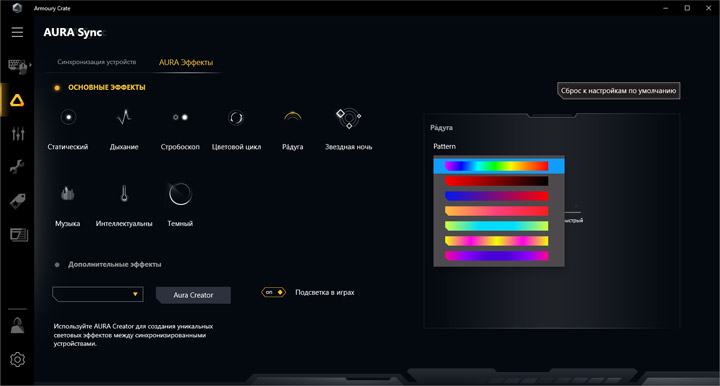Switch to Синхронизация устройств tab

pos(96,62)
